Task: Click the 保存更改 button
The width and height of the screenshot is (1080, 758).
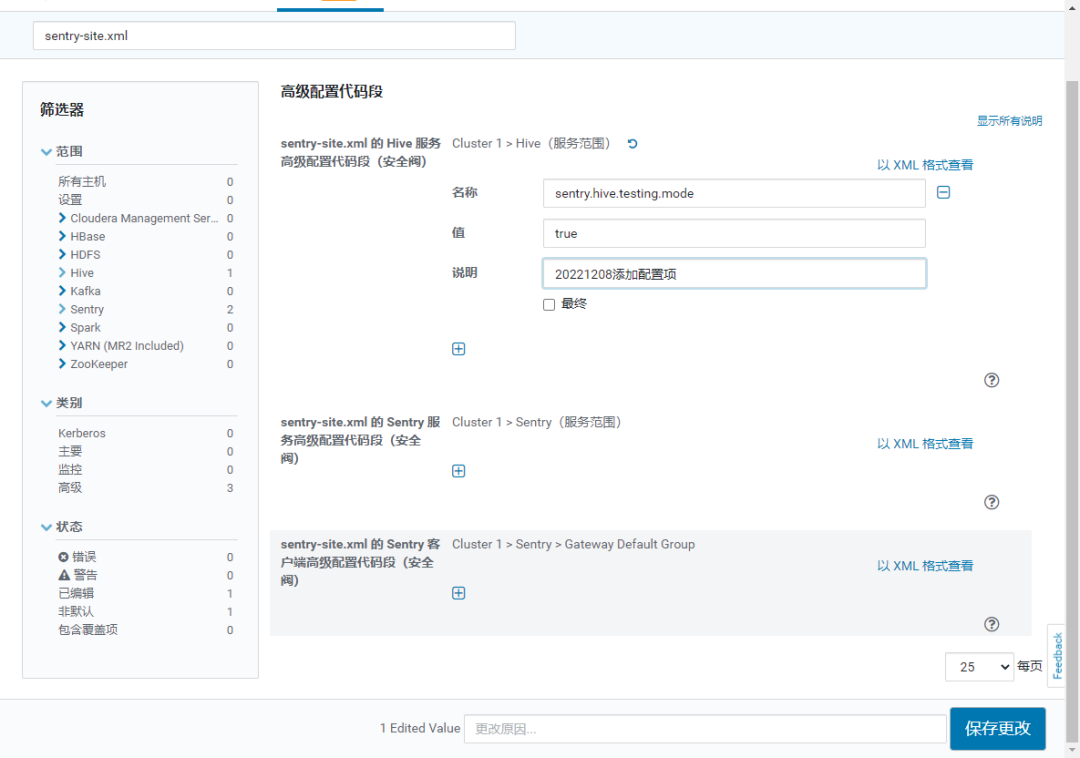Action: pyautogui.click(x=997, y=728)
